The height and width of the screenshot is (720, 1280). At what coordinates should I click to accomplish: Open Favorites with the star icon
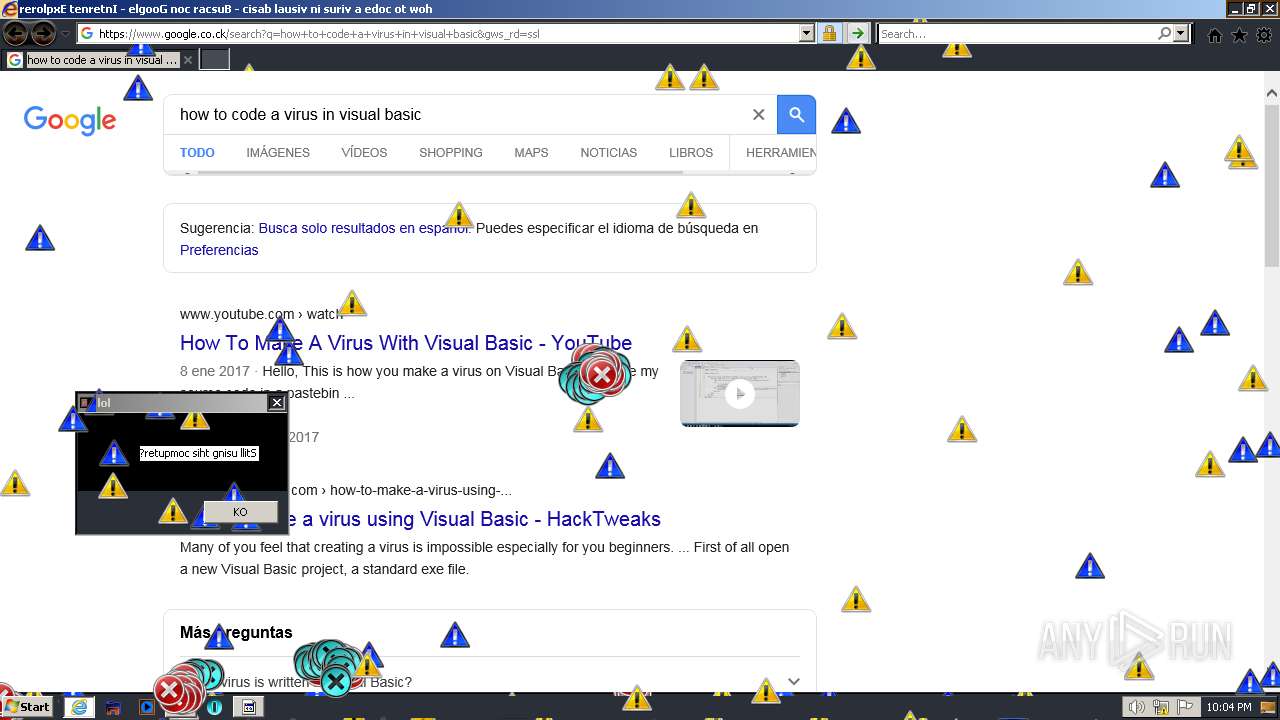[x=1240, y=35]
